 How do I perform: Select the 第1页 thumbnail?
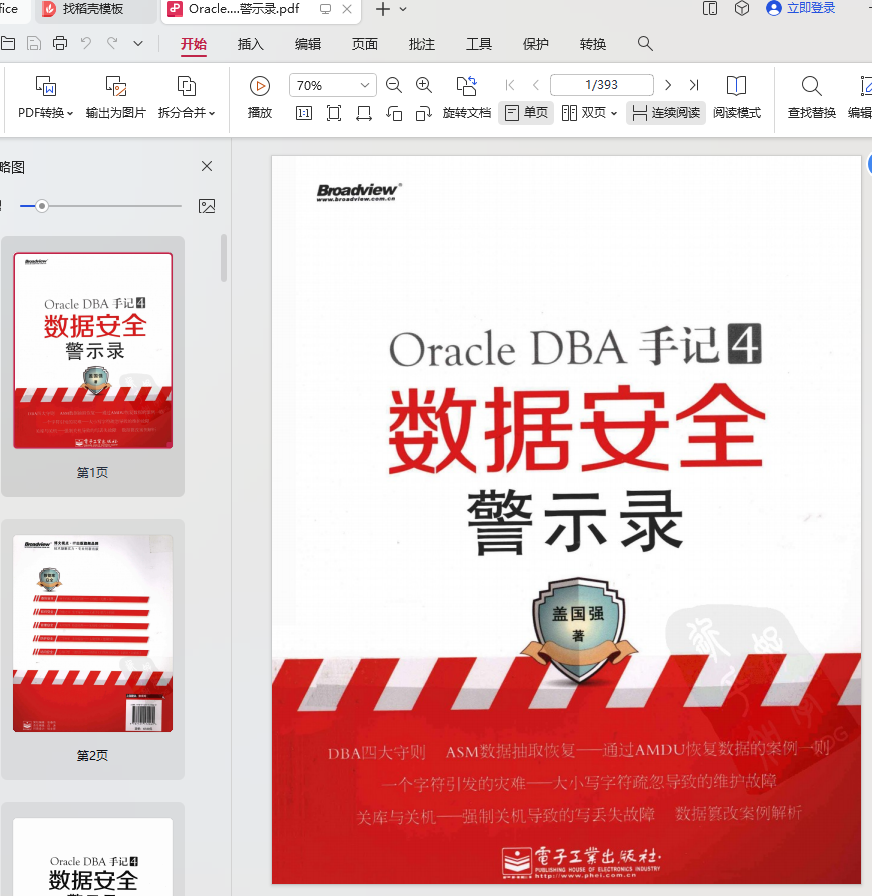pos(93,366)
